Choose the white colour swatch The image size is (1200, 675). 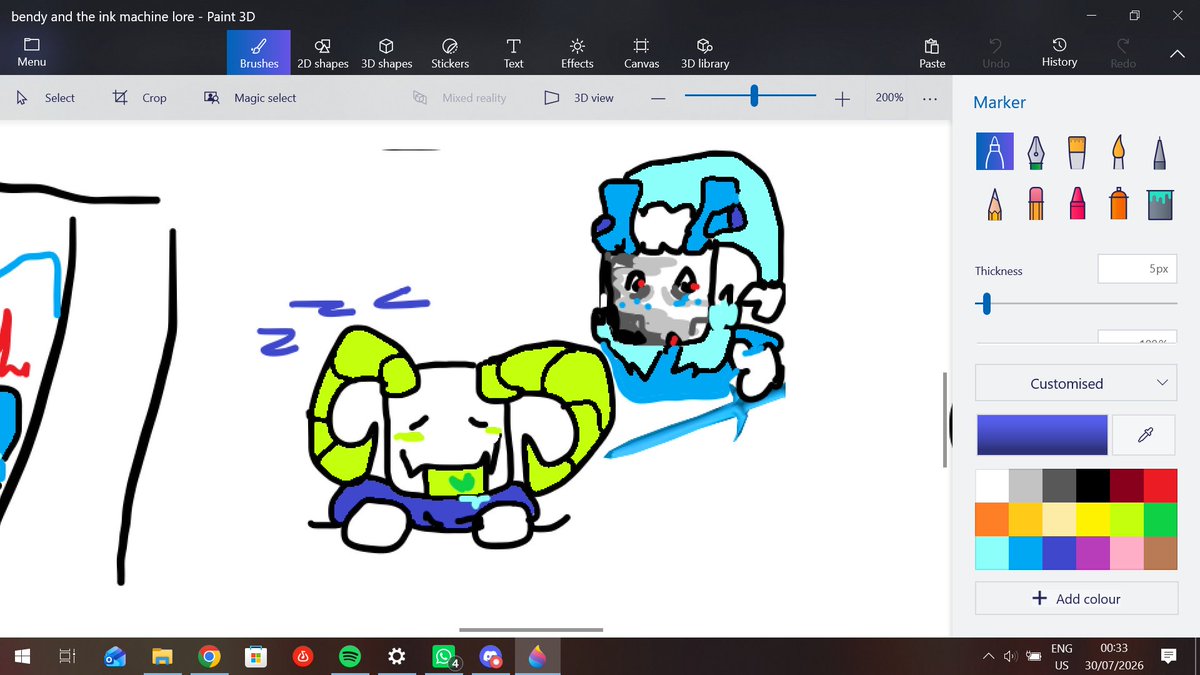tap(992, 485)
